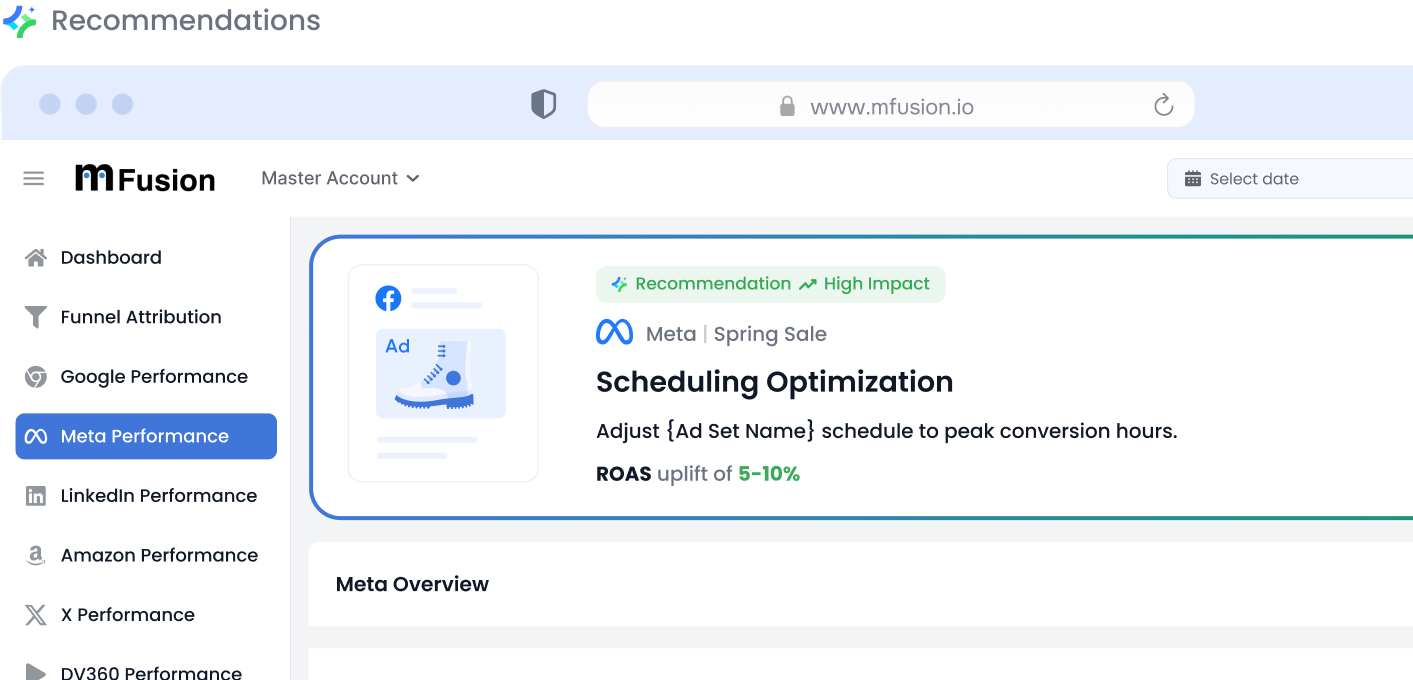Click the Funnel Attribution funnel icon
The height and width of the screenshot is (680, 1413).
36,317
